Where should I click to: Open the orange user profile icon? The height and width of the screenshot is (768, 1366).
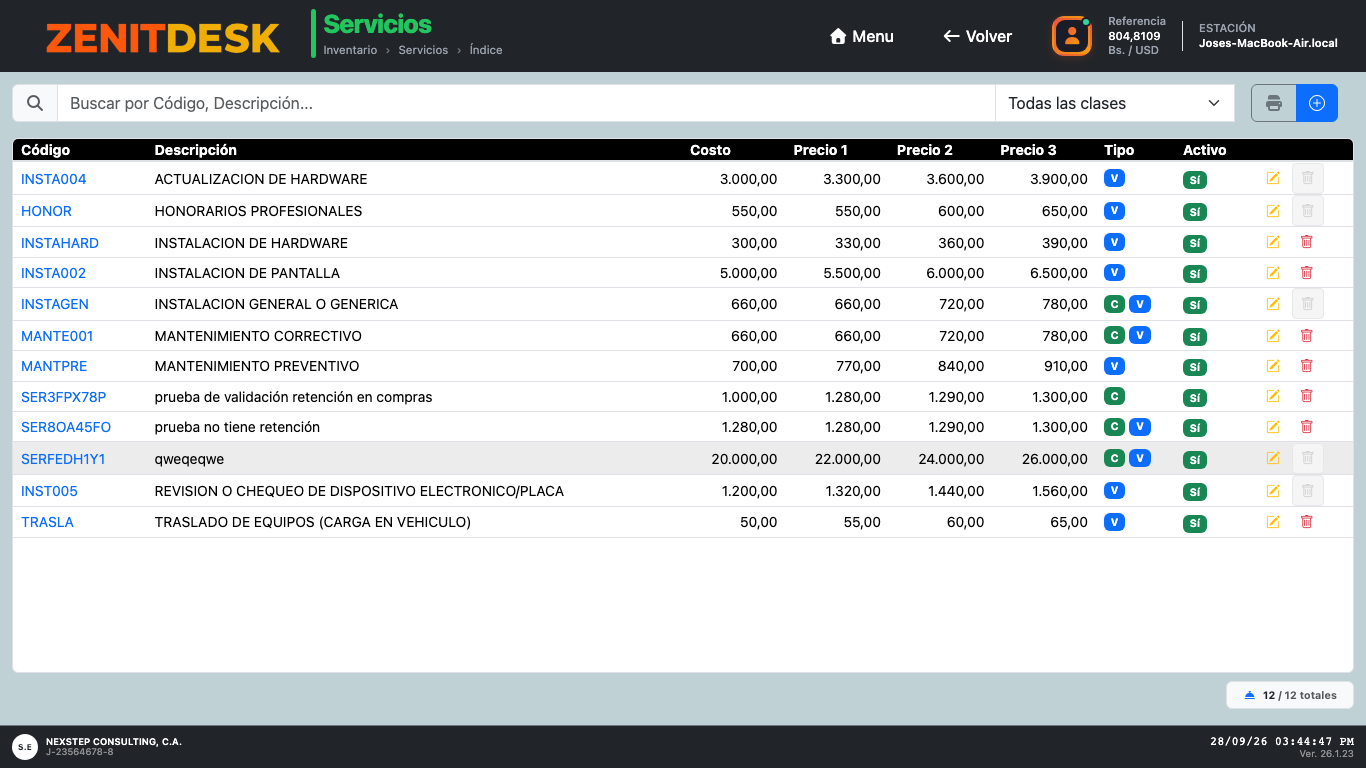(x=1072, y=36)
